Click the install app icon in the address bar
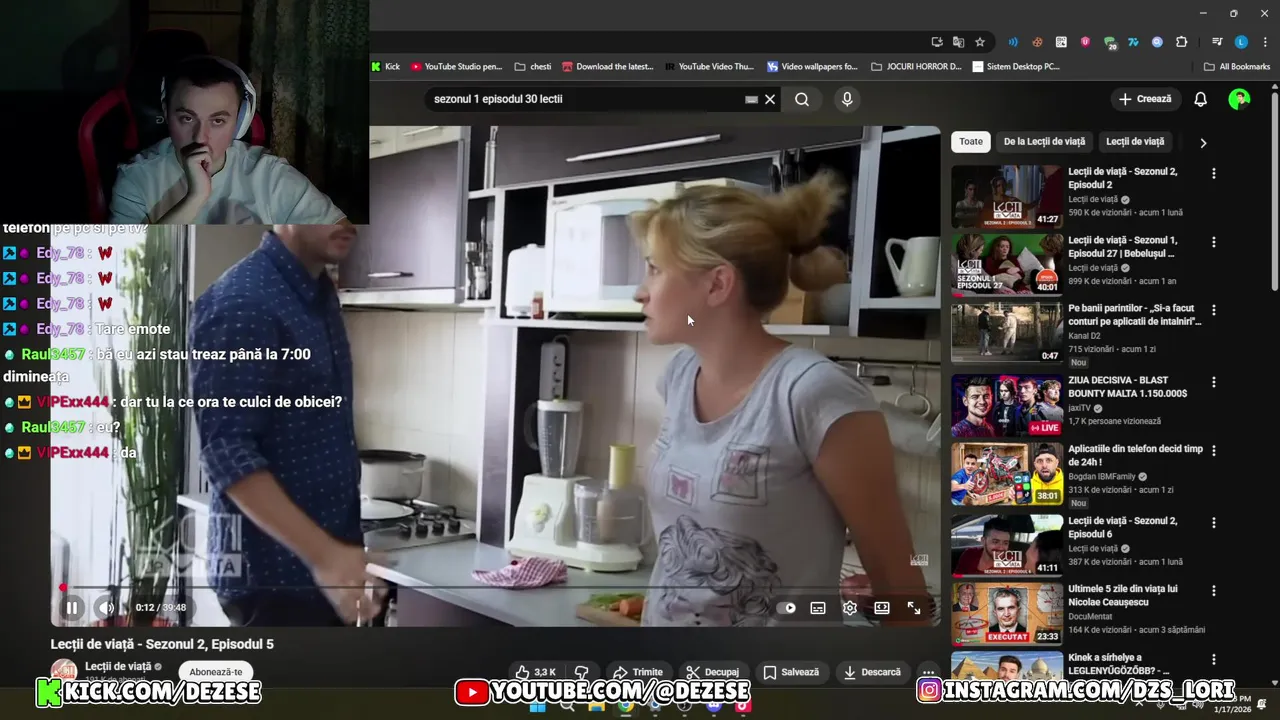Viewport: 1280px width, 720px height. click(937, 42)
